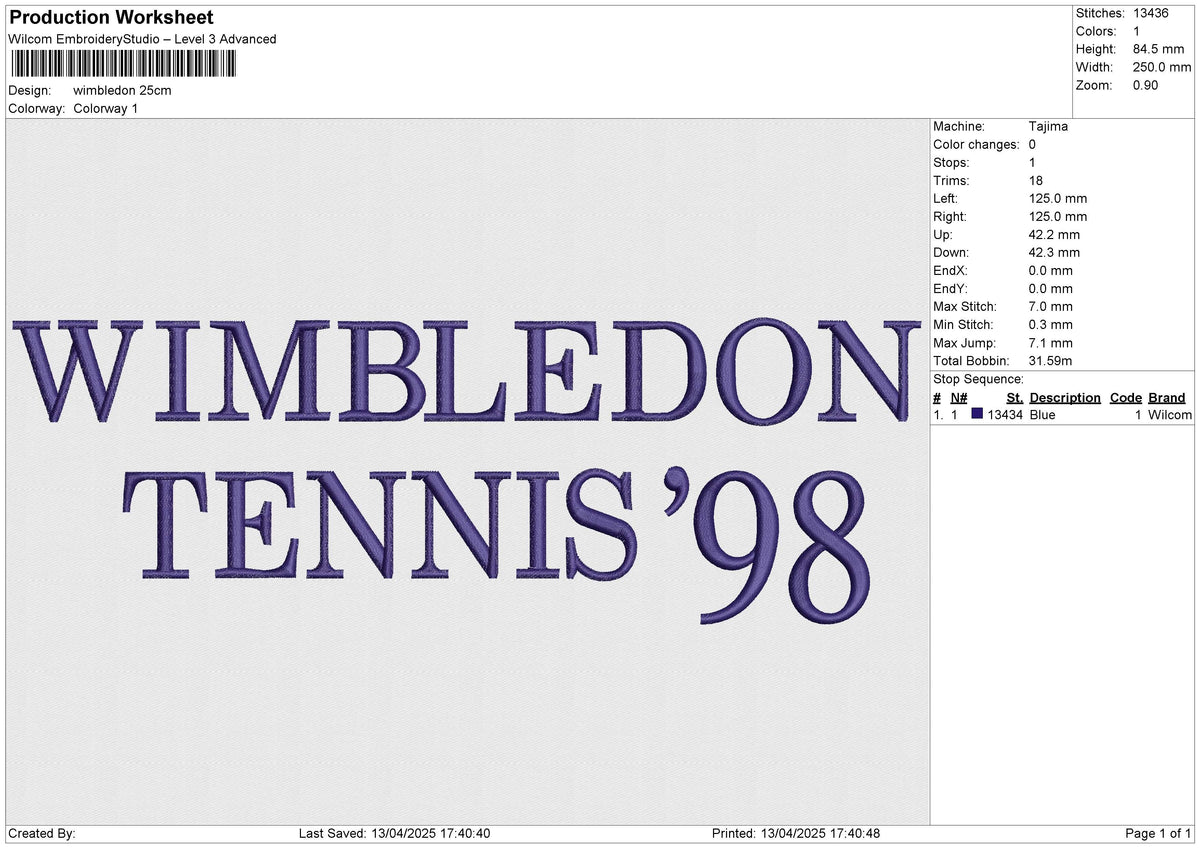Screen dimensions: 1200x848
Task: Click the blue thread color swatch
Action: [x=977, y=414]
